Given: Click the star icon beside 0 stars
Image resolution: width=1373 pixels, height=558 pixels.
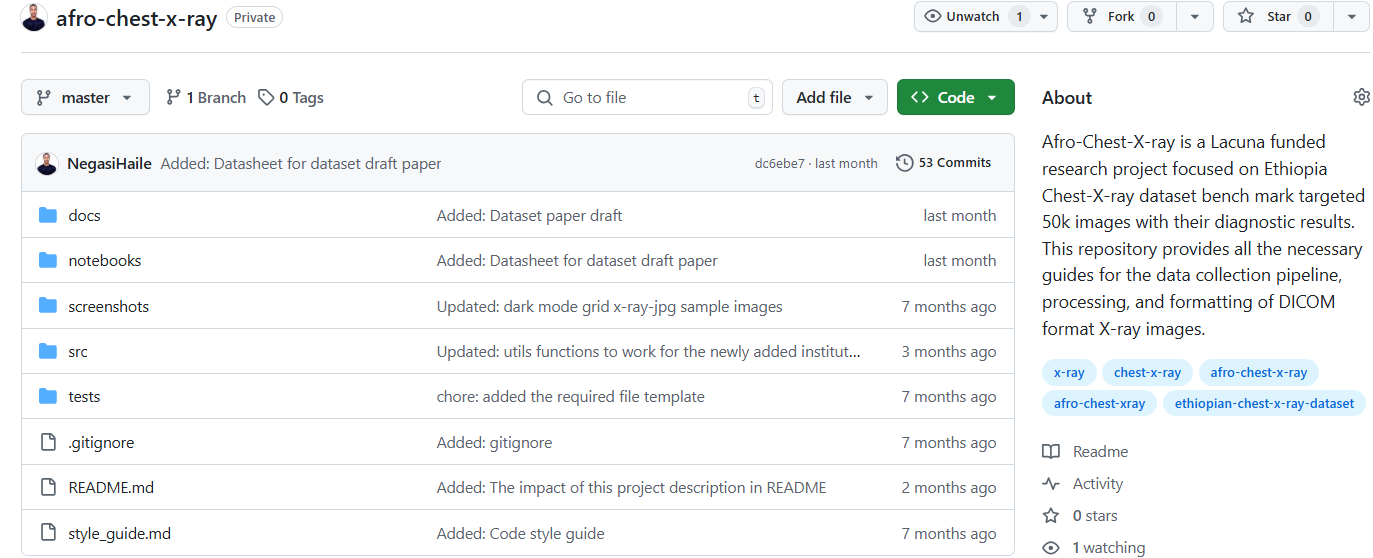Looking at the screenshot, I should click(1050, 516).
